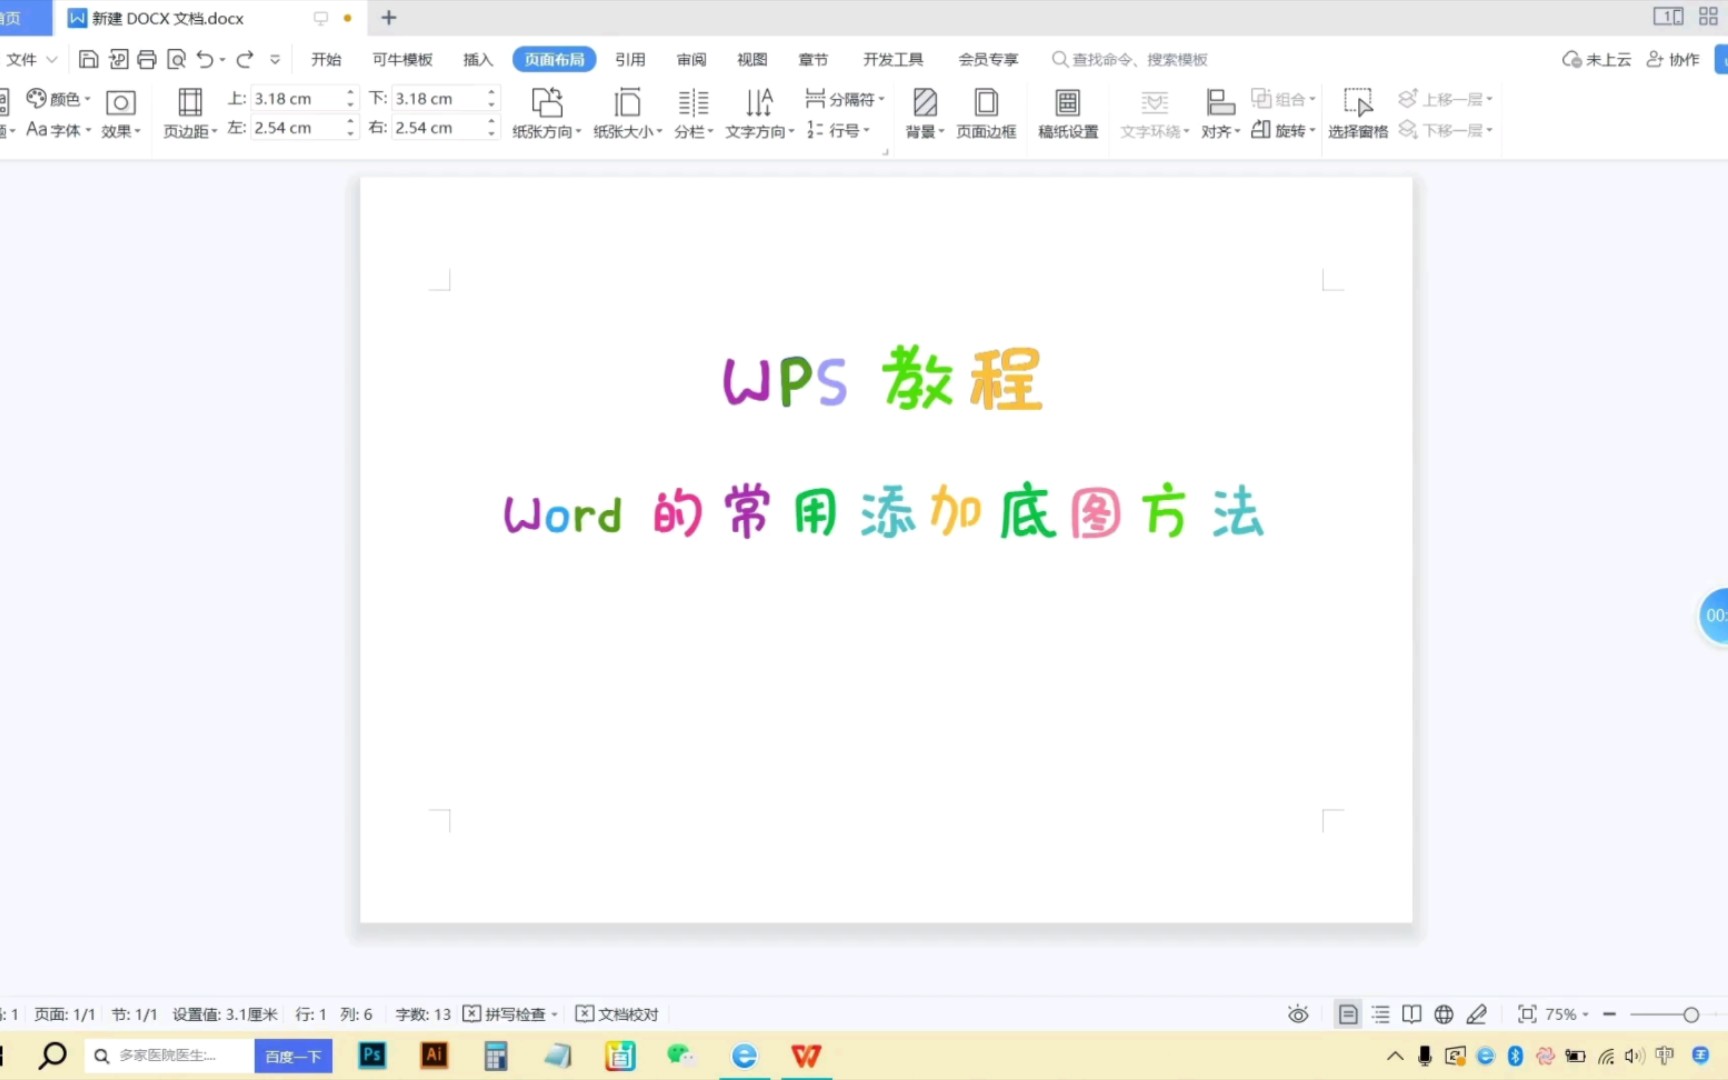1728x1080 pixels.
Task: Open Text Direction (文字方向) icon
Action: tap(759, 113)
